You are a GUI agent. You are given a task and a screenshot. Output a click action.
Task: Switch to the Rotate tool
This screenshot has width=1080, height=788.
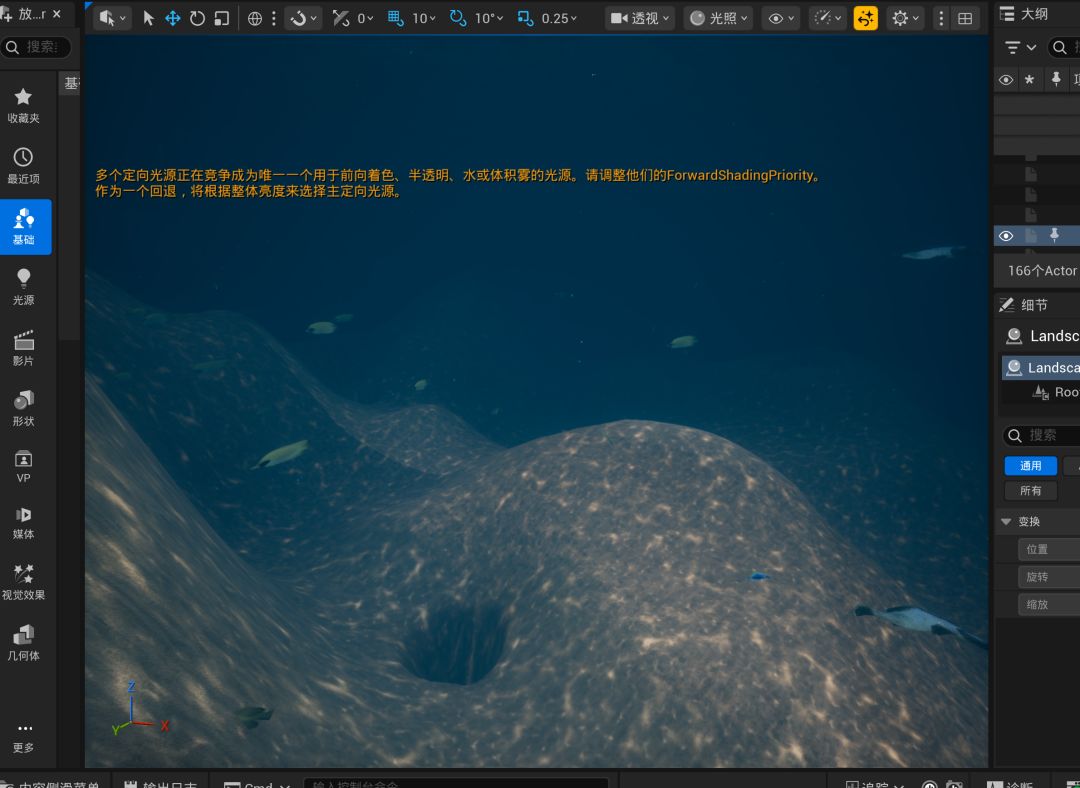tap(197, 19)
